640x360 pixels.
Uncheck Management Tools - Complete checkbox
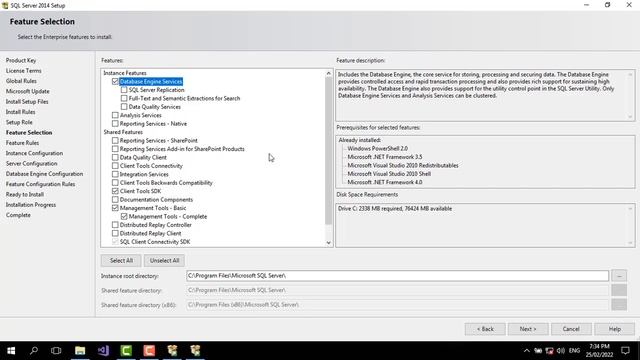tap(124, 216)
